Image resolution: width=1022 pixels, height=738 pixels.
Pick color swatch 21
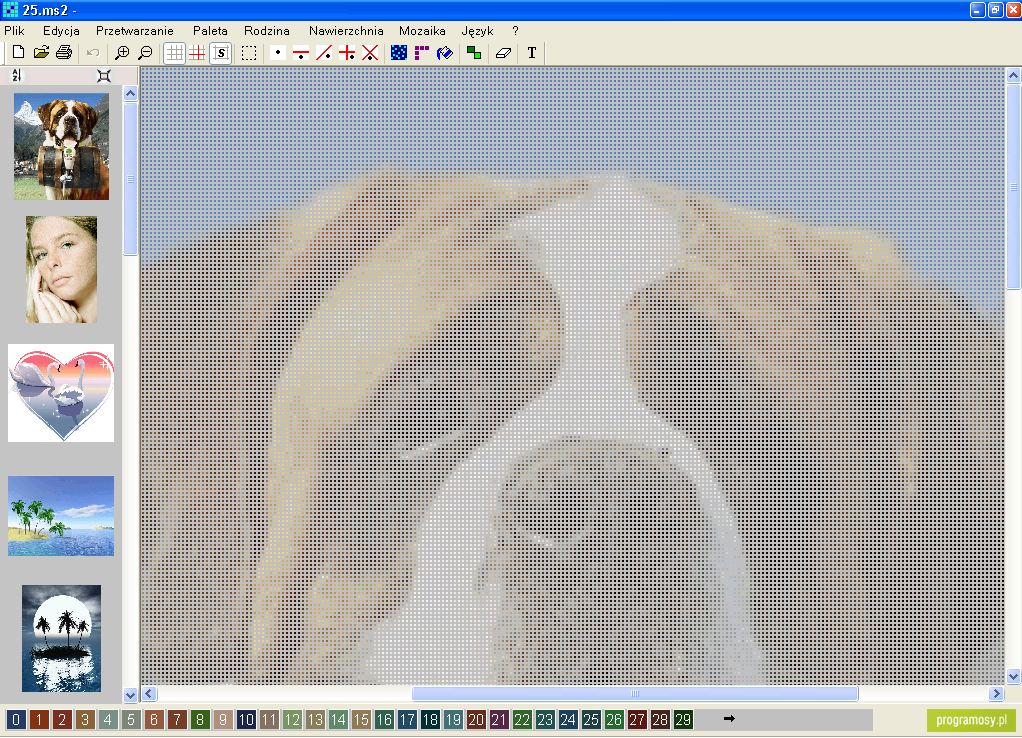(x=499, y=720)
